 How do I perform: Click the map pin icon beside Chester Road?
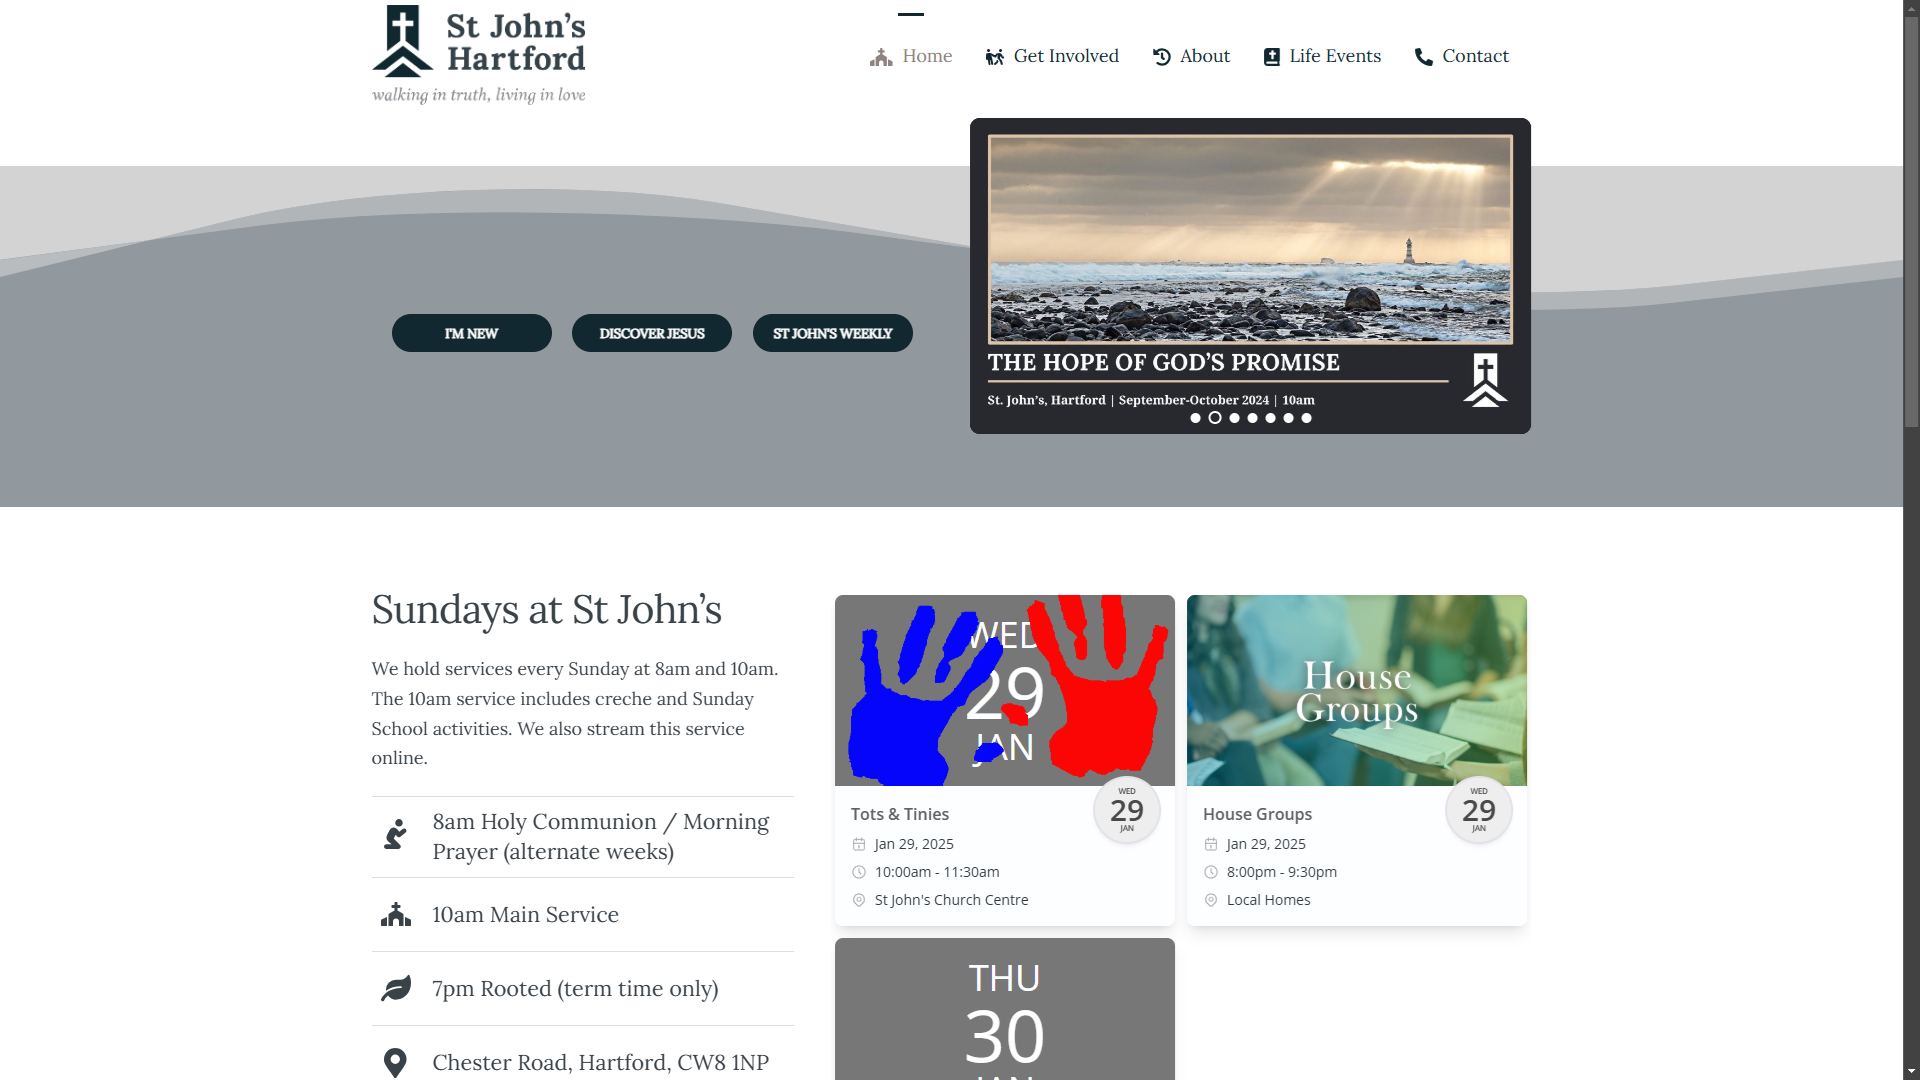click(x=395, y=1062)
